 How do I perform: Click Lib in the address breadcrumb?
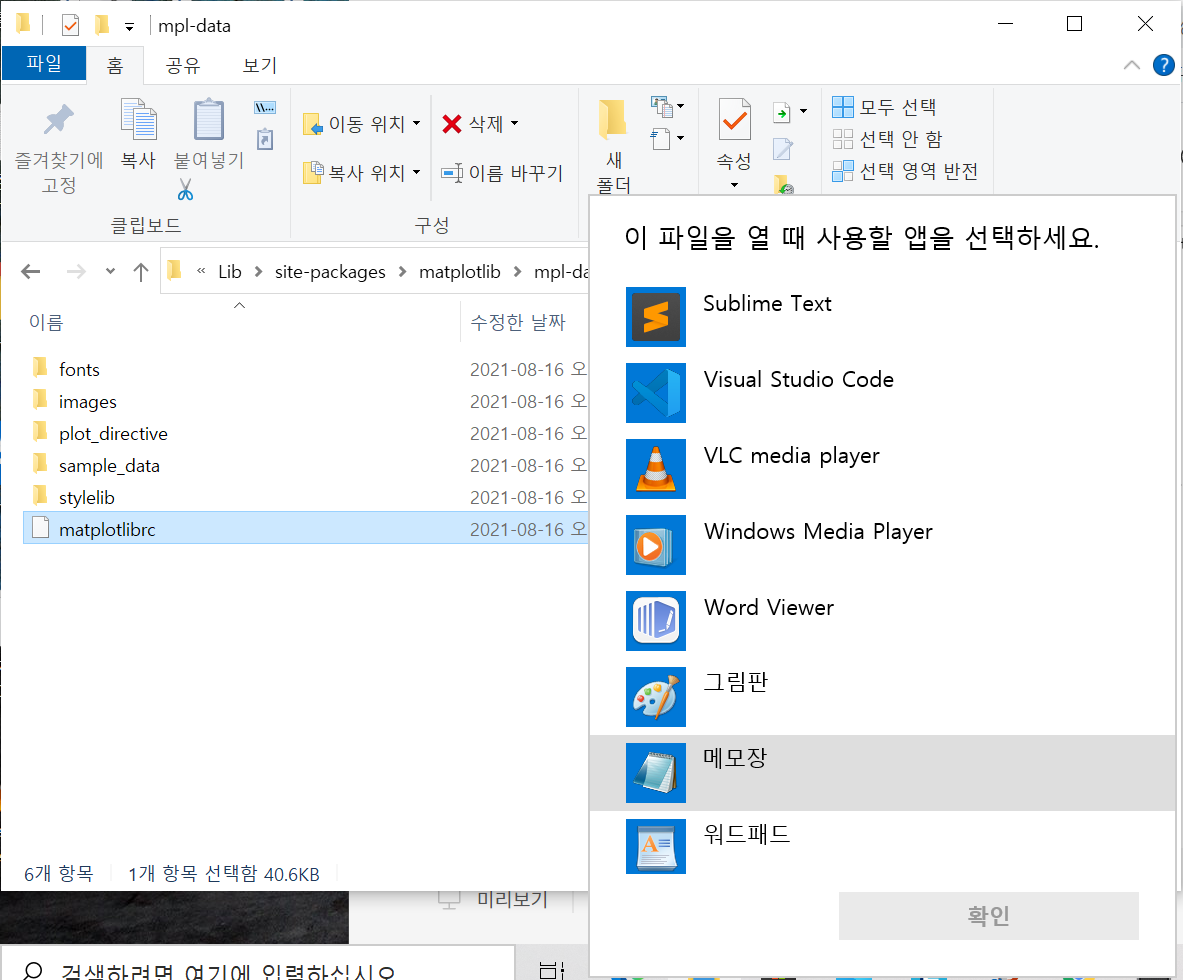pos(229,272)
